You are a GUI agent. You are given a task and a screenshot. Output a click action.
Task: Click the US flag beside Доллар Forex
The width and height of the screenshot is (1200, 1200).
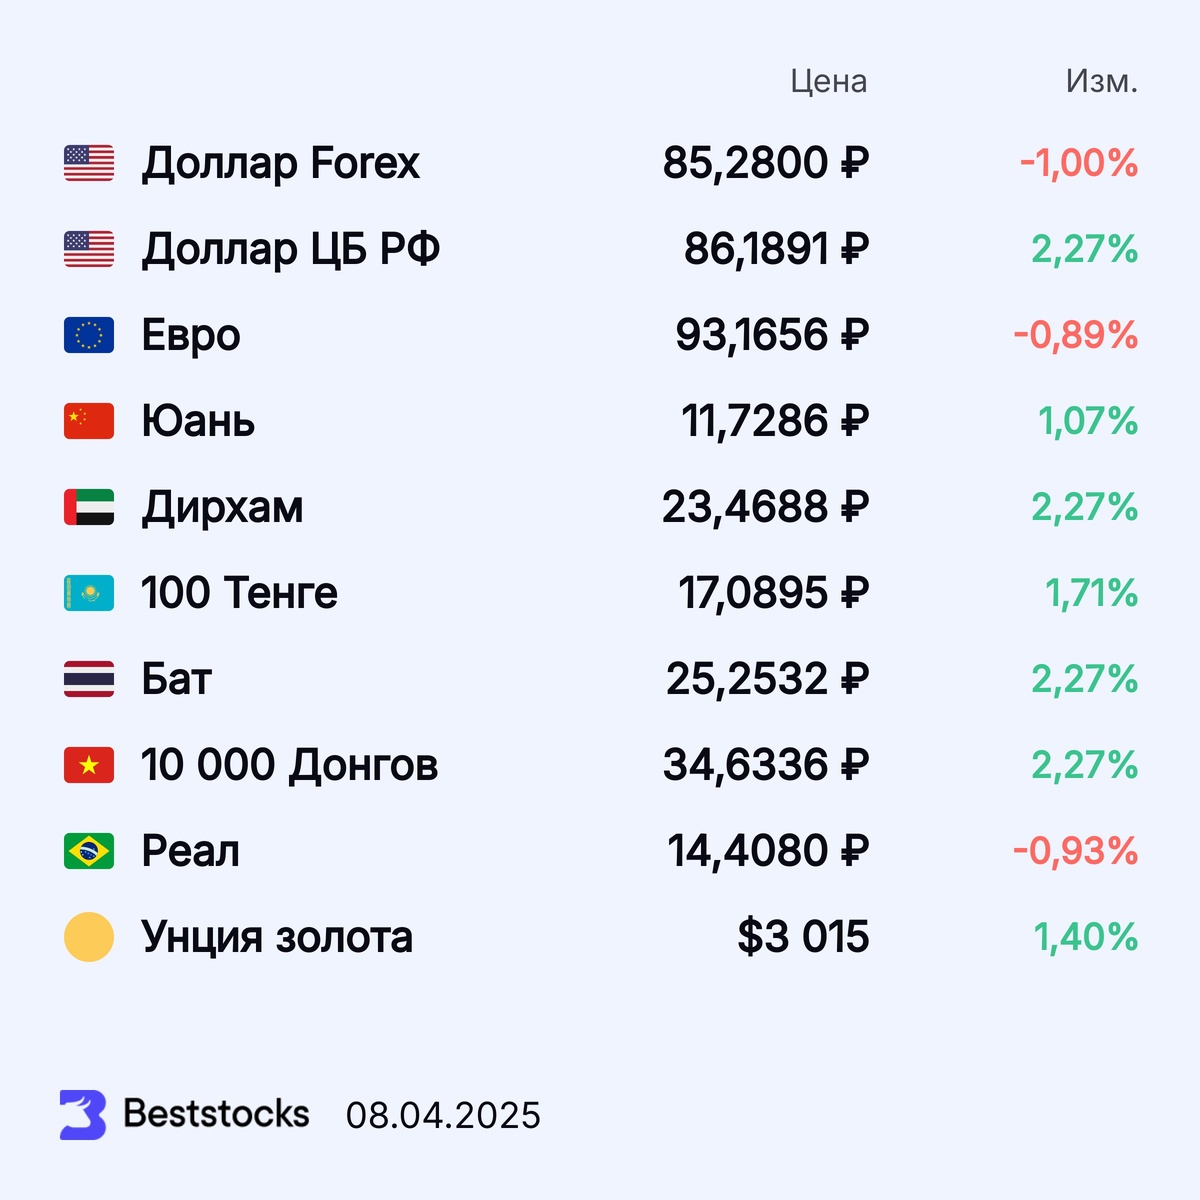[x=89, y=163]
